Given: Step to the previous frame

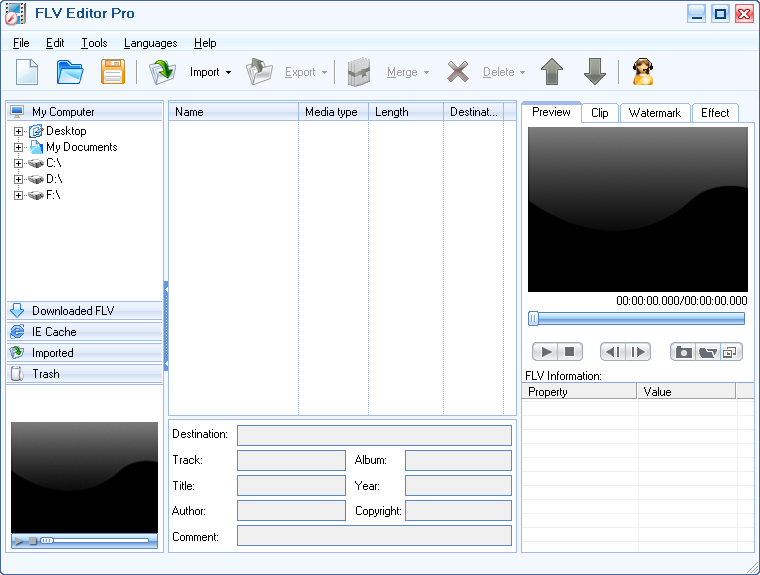Looking at the screenshot, I should (613, 352).
